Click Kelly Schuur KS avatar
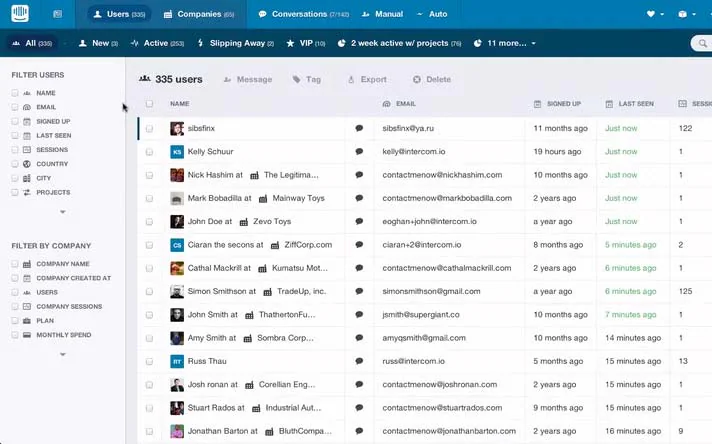Viewport: 712px width, 444px height. point(177,152)
